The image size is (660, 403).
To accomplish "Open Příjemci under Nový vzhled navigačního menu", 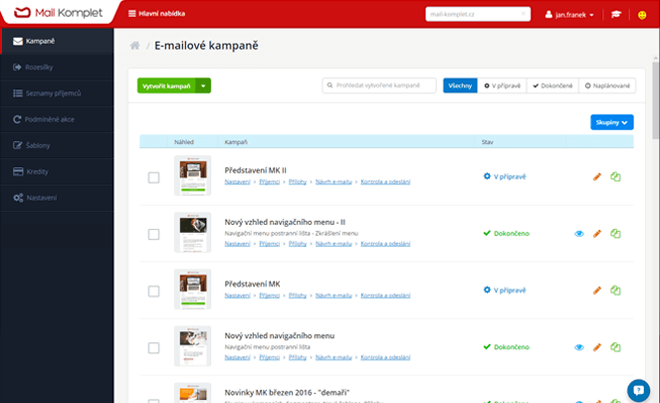I will (269, 358).
